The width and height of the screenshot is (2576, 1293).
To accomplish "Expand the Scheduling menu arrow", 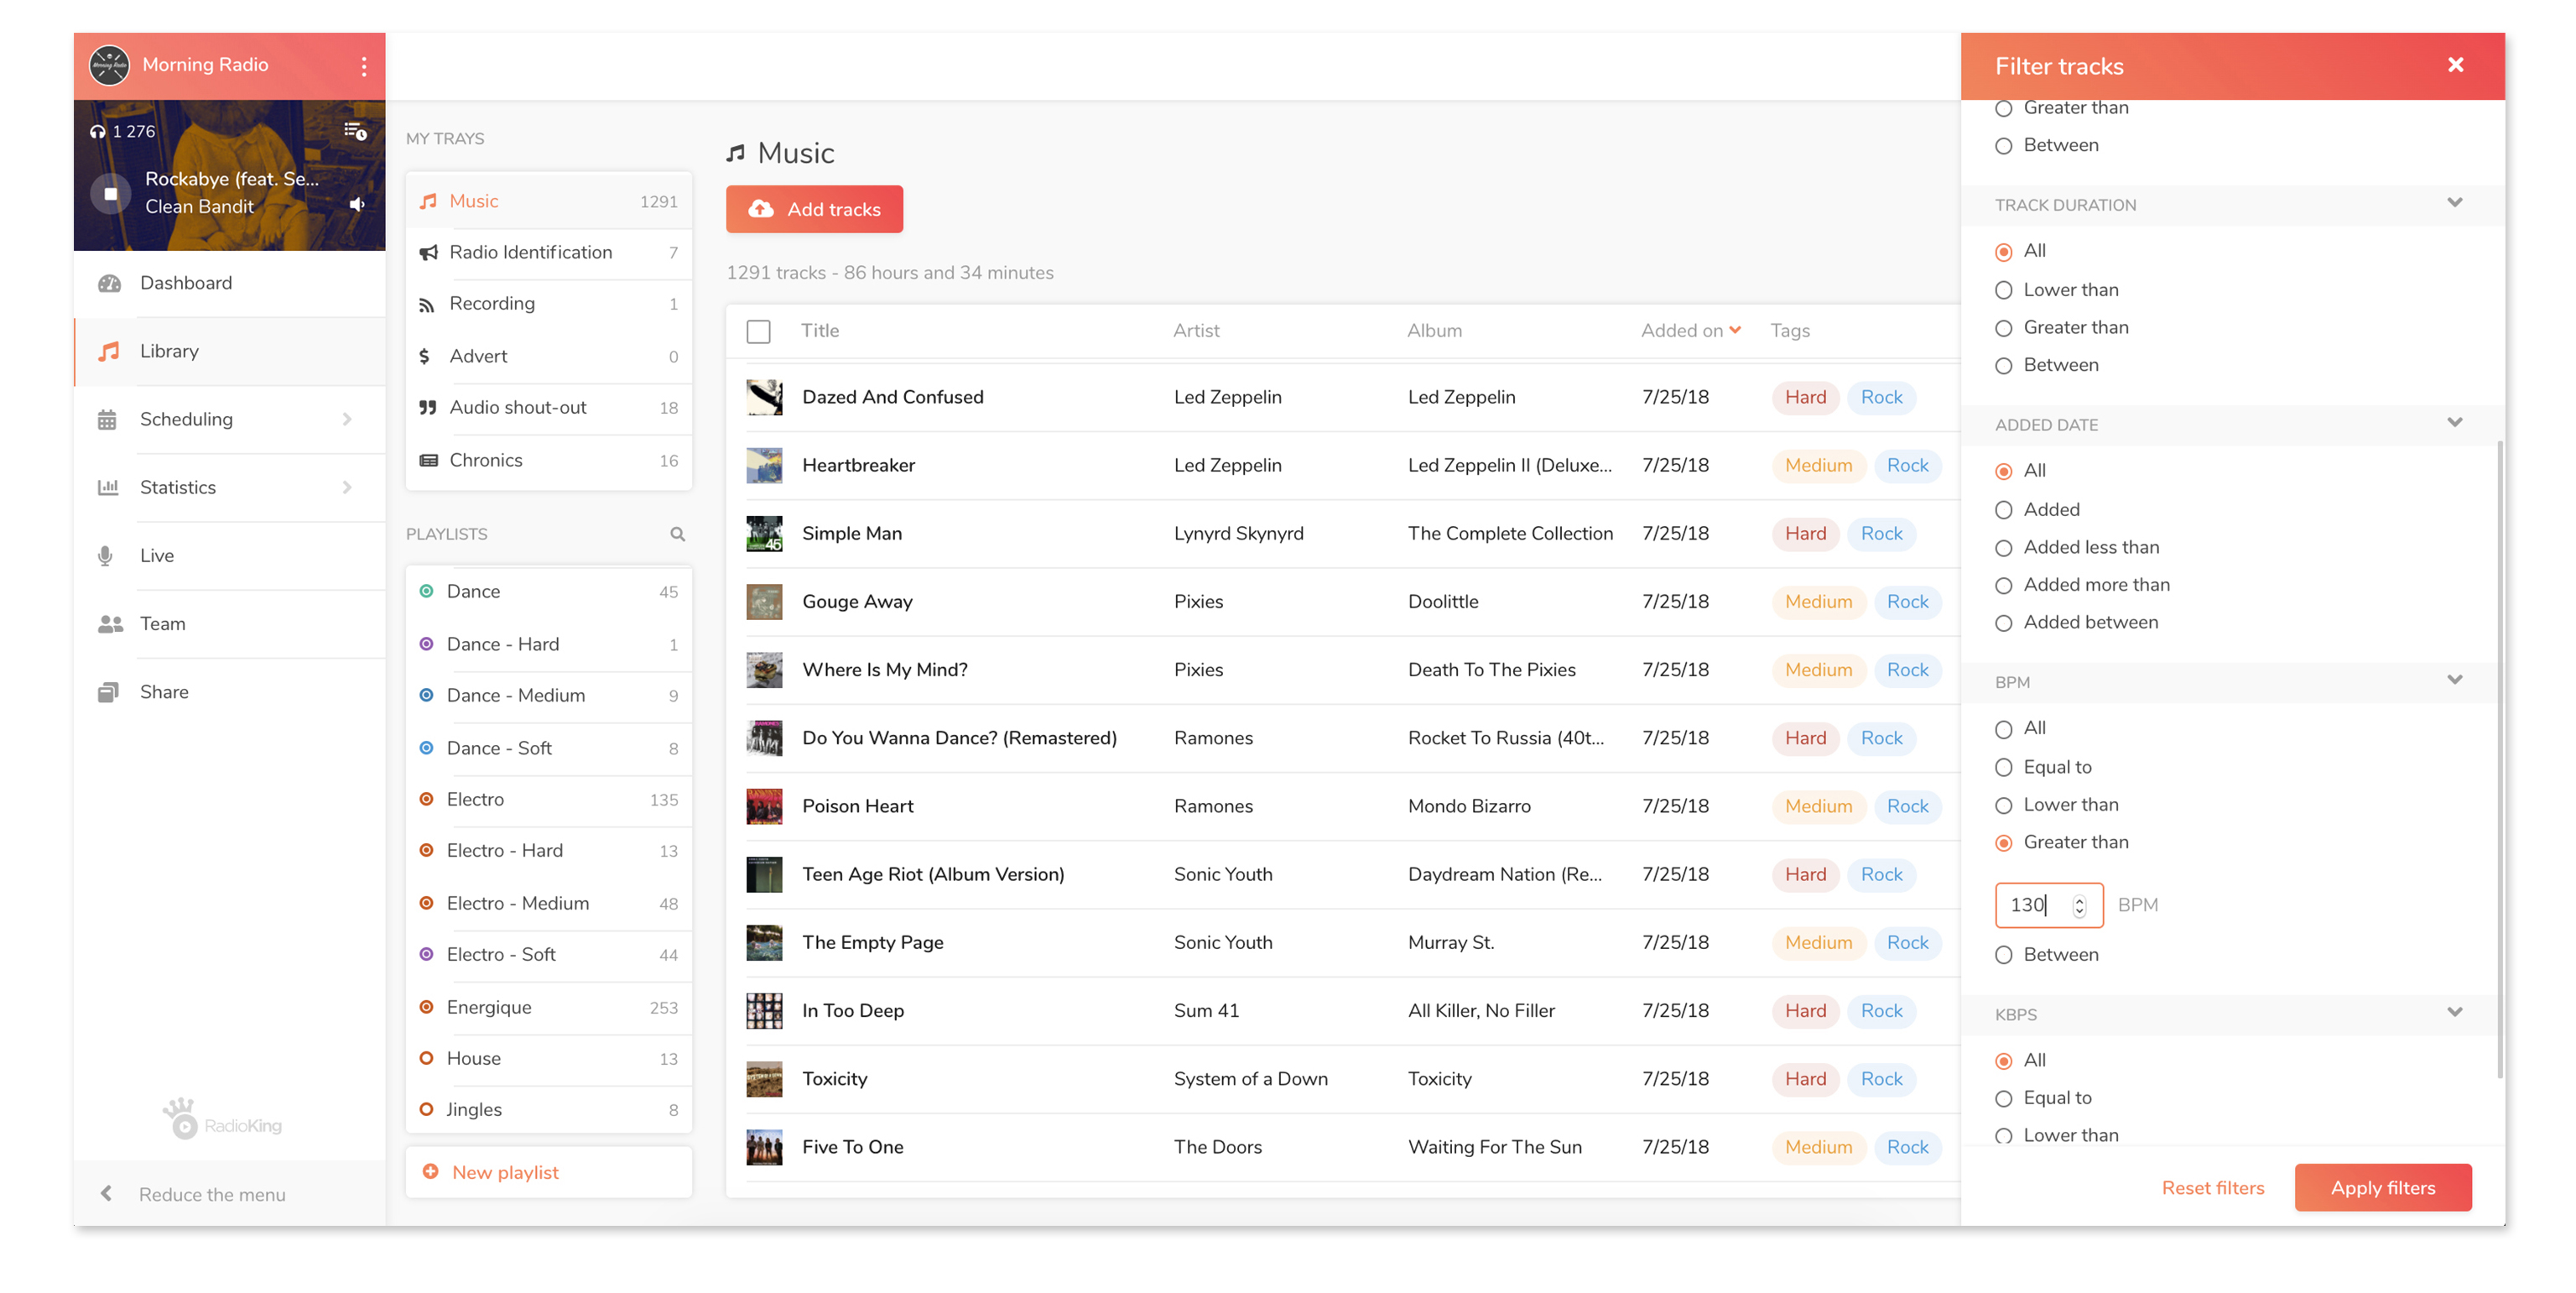I will point(347,420).
